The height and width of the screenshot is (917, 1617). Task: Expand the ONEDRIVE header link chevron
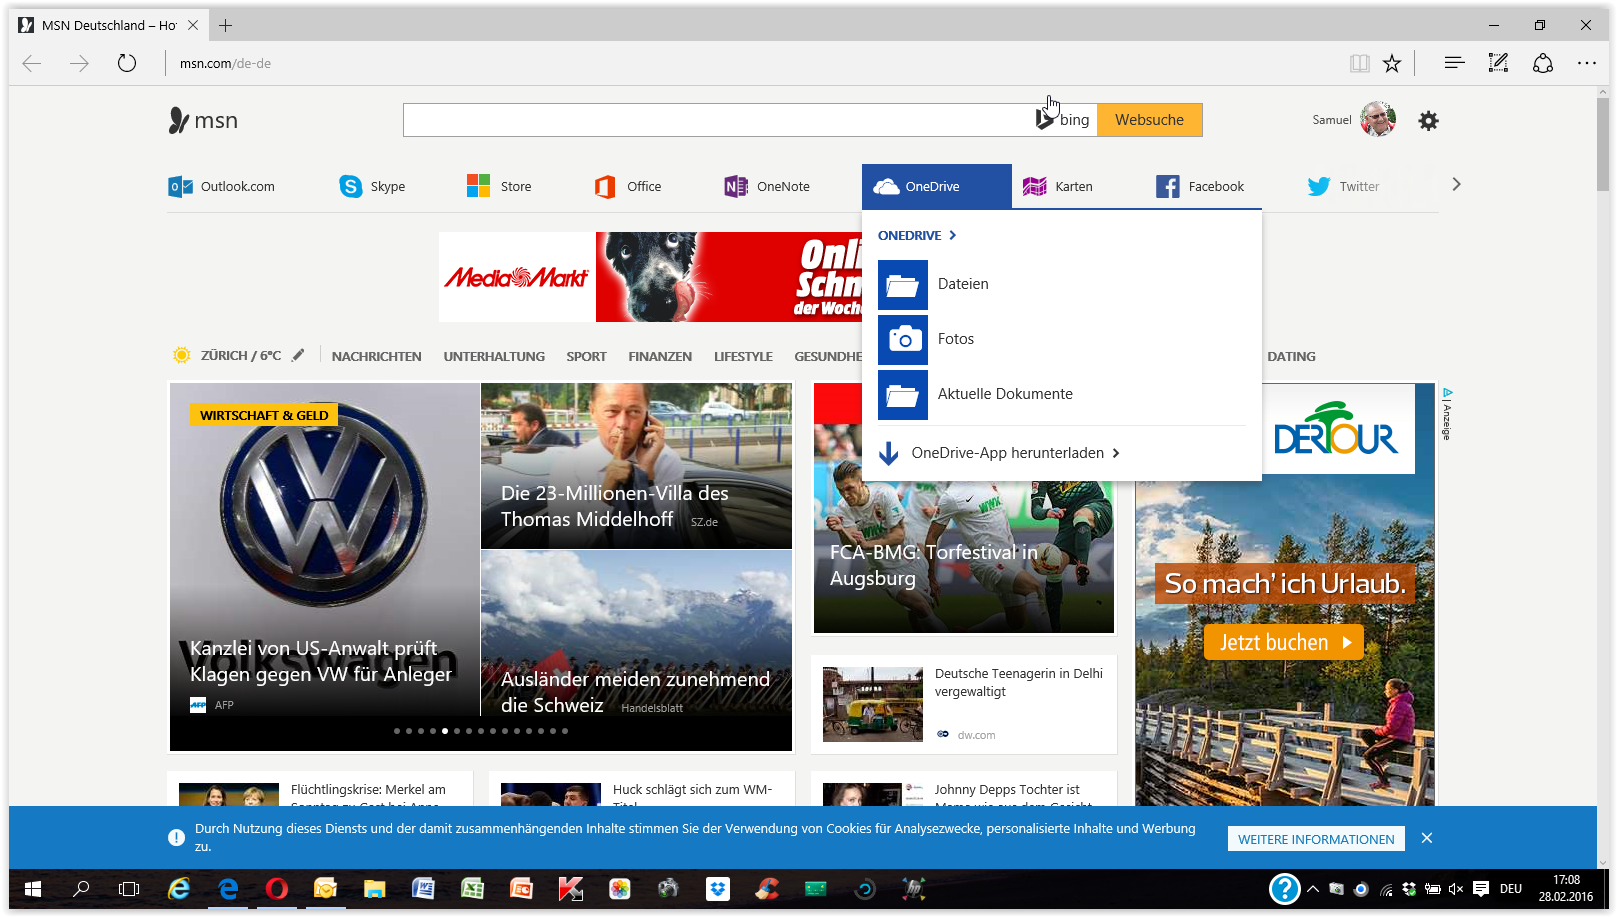coord(953,235)
